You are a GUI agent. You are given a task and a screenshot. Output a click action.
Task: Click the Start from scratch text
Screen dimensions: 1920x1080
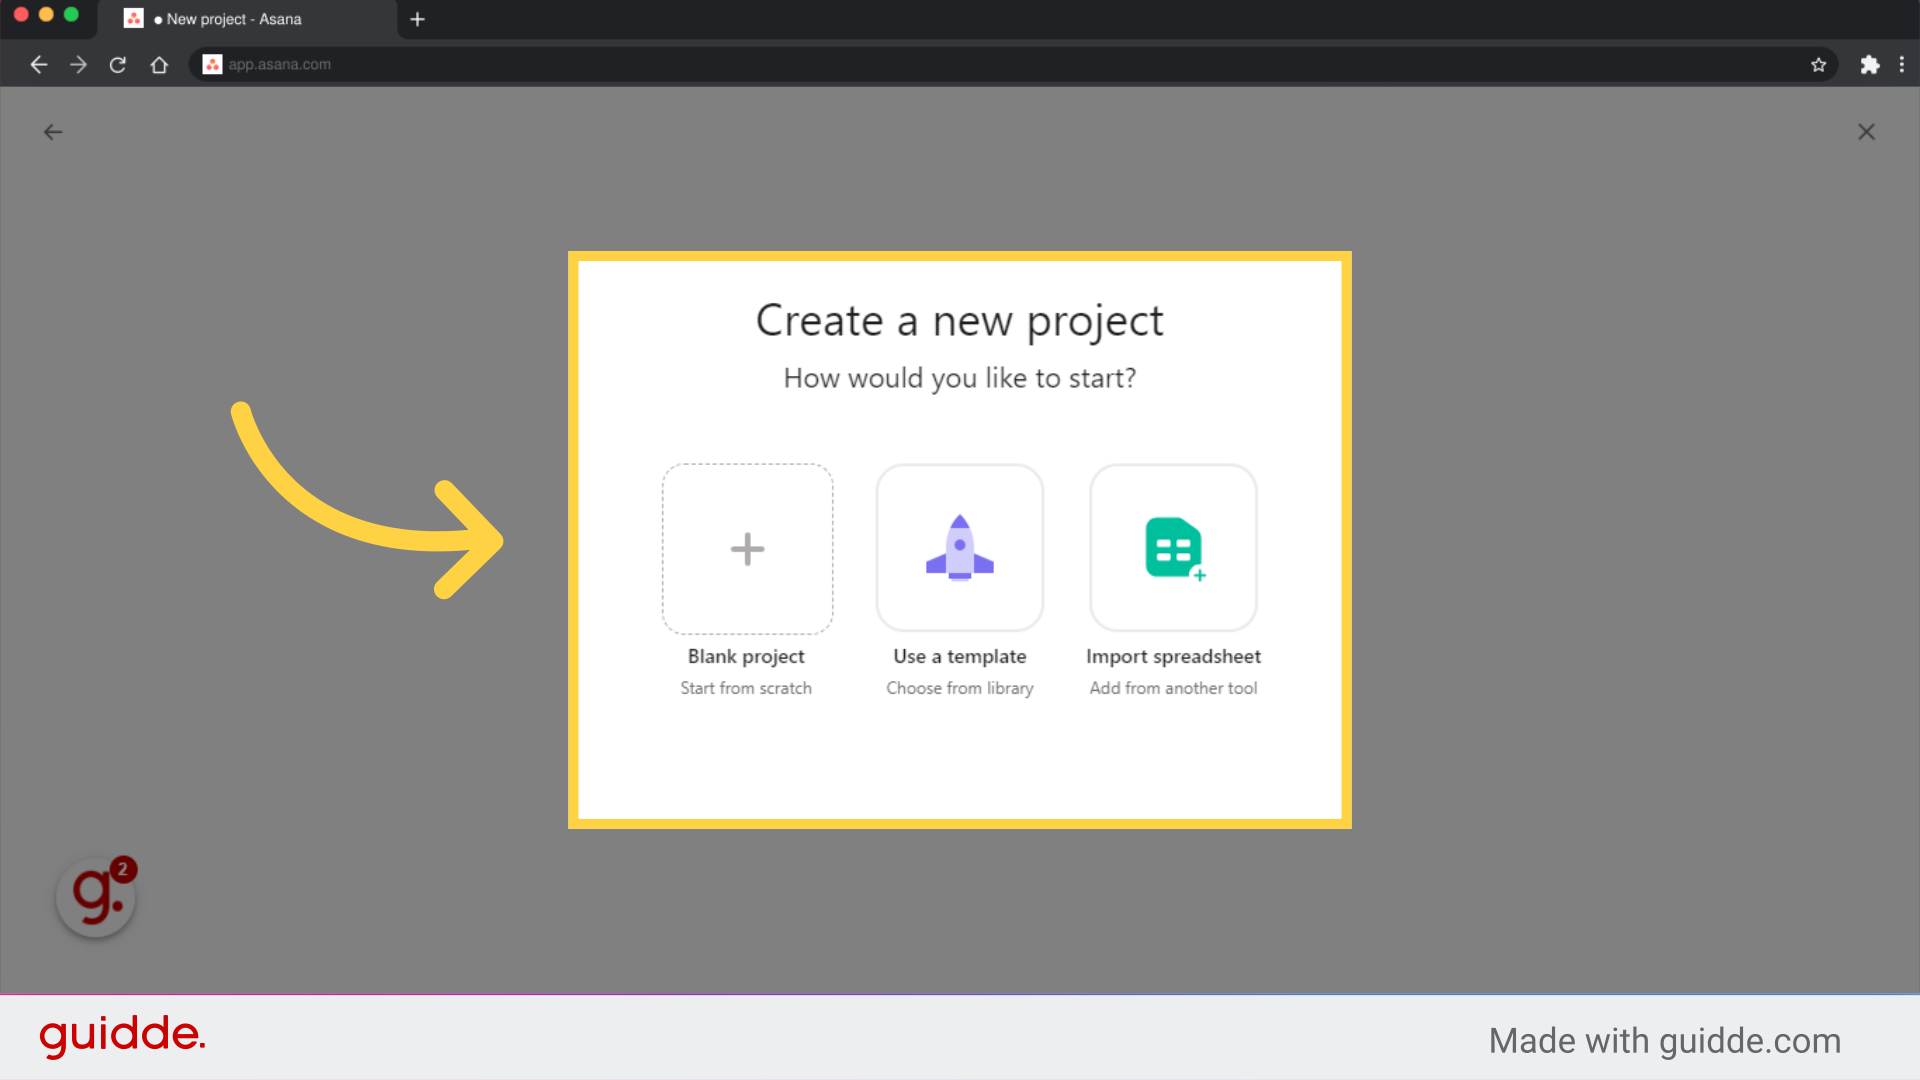[746, 688]
